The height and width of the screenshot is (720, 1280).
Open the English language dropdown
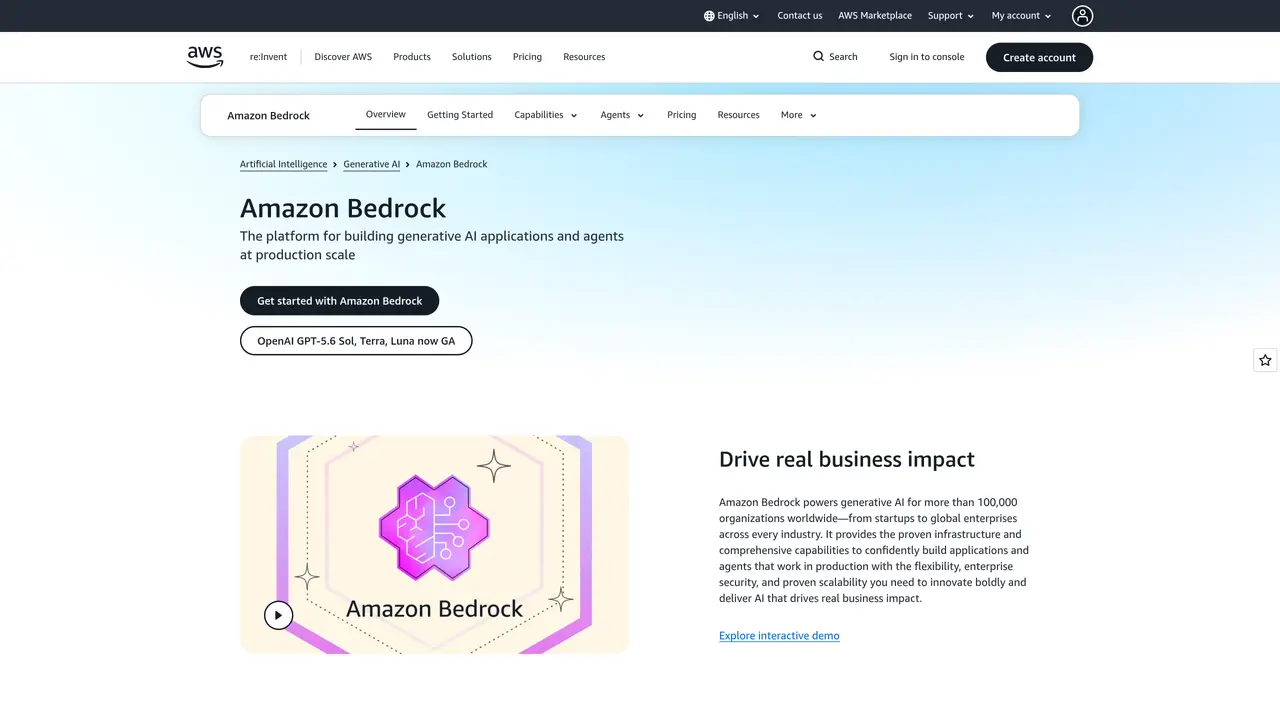tap(732, 16)
